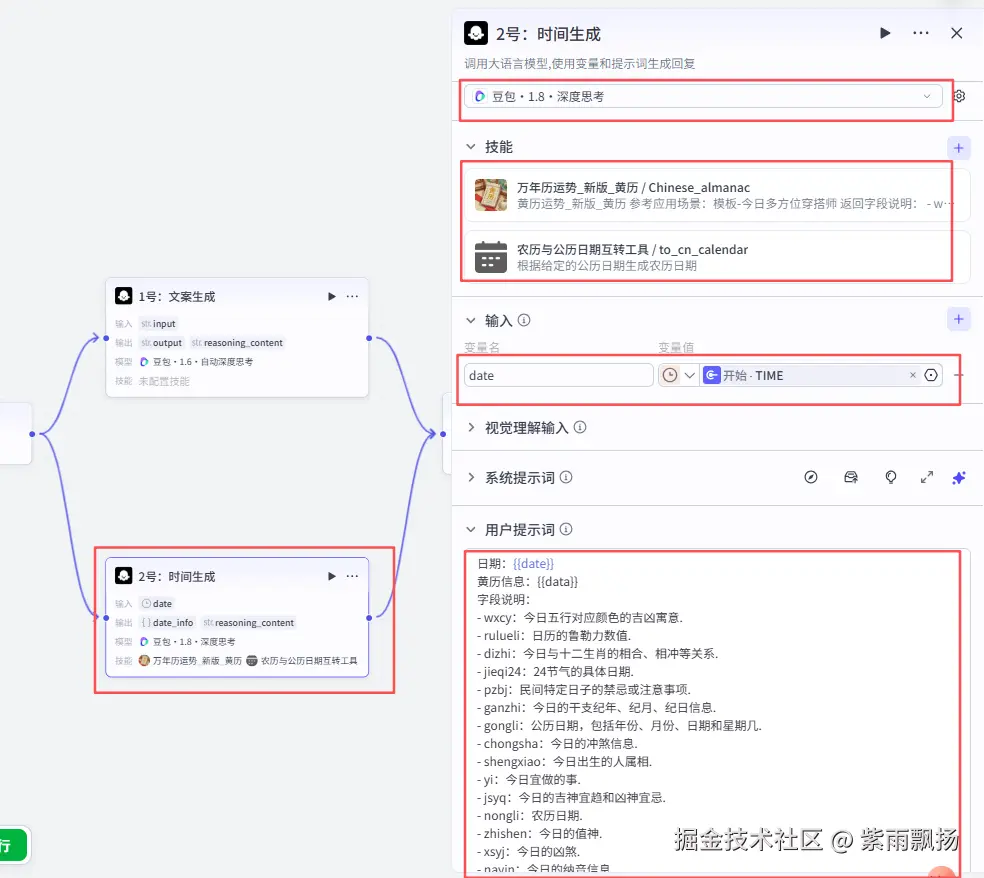
Task: Click the lightbulb icon in system prompt toolbar
Action: [x=890, y=478]
